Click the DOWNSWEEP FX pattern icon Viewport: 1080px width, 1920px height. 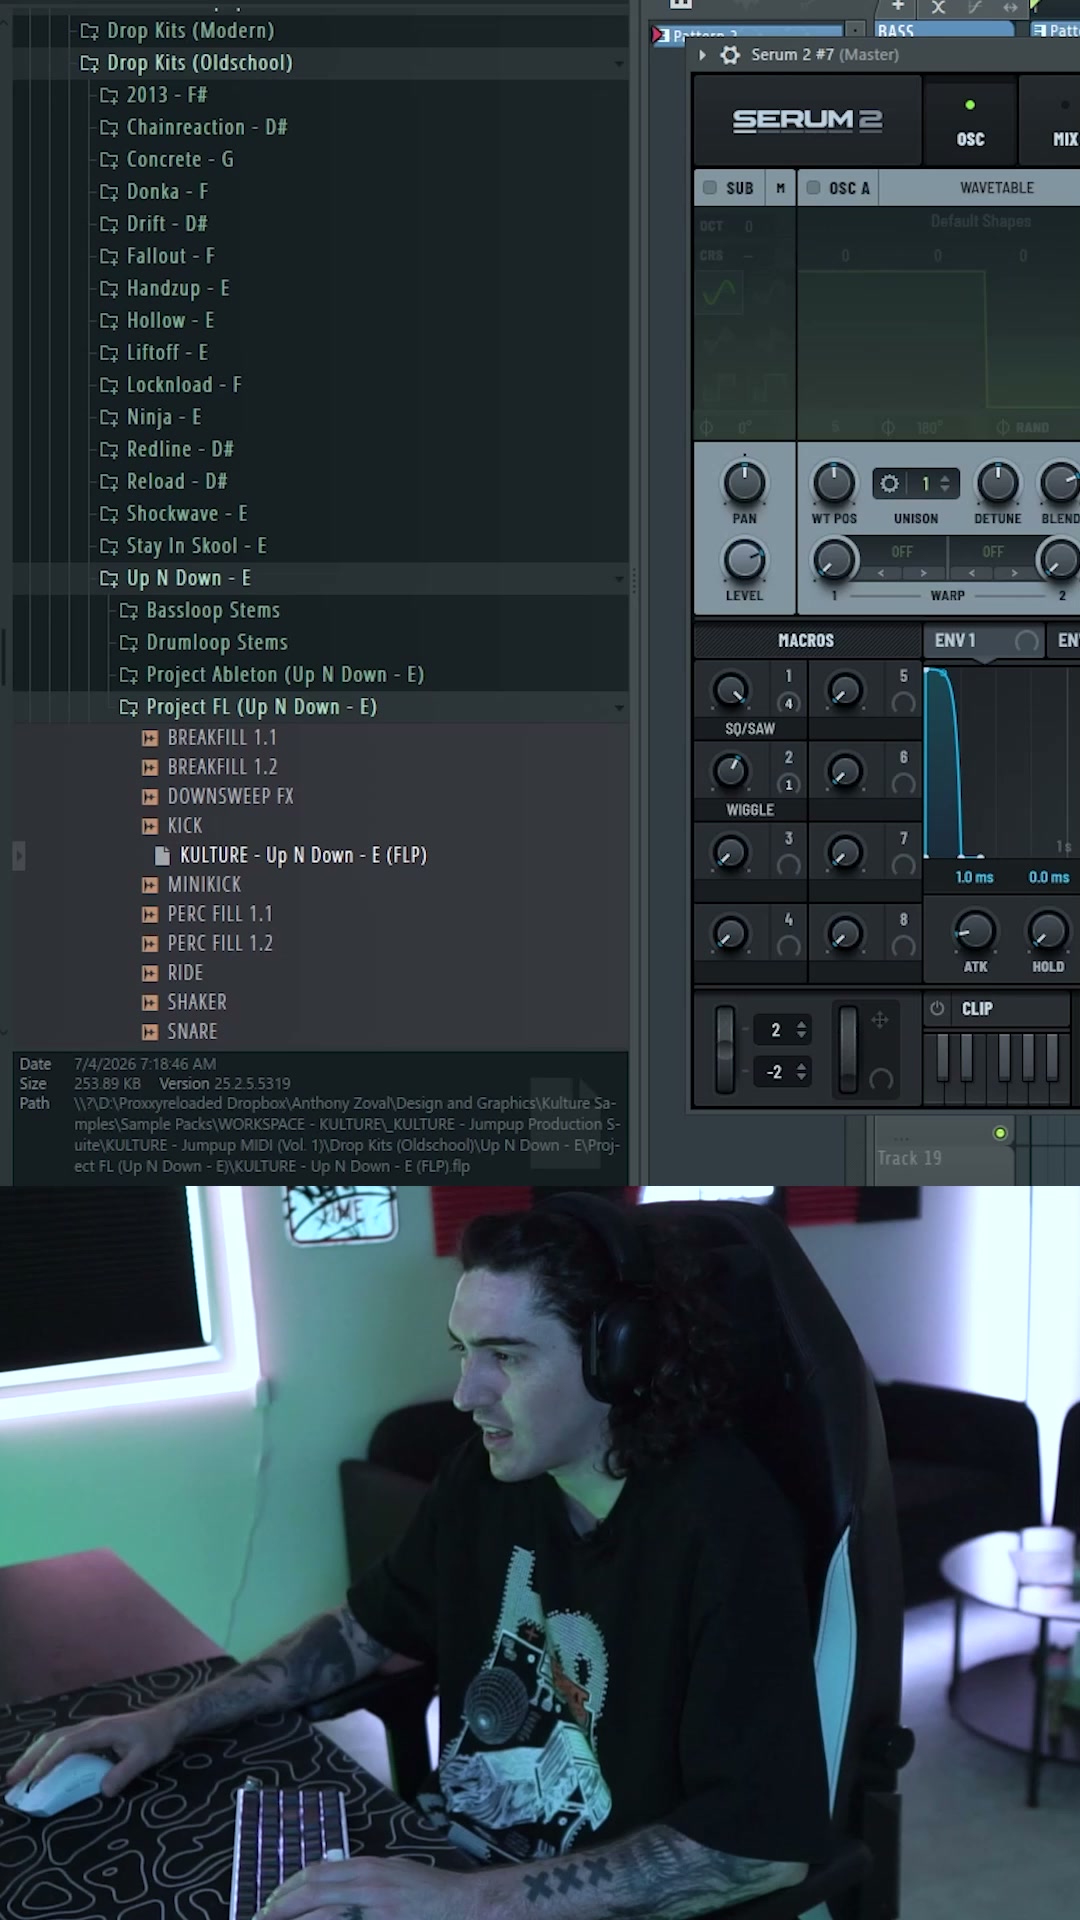(150, 797)
